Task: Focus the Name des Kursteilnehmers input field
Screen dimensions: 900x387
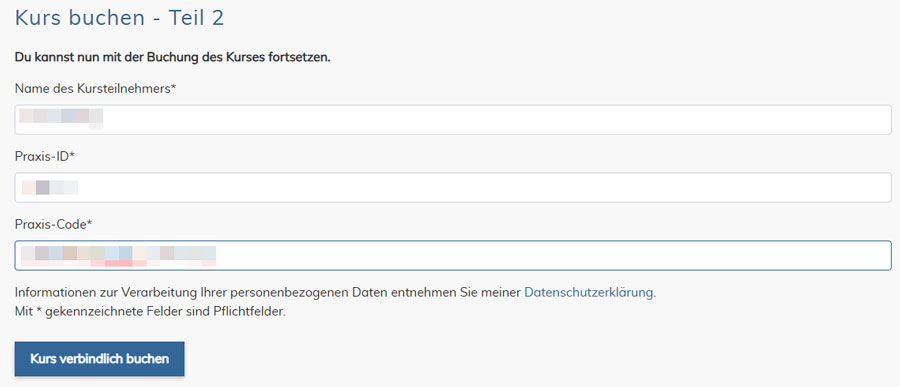Action: (453, 119)
